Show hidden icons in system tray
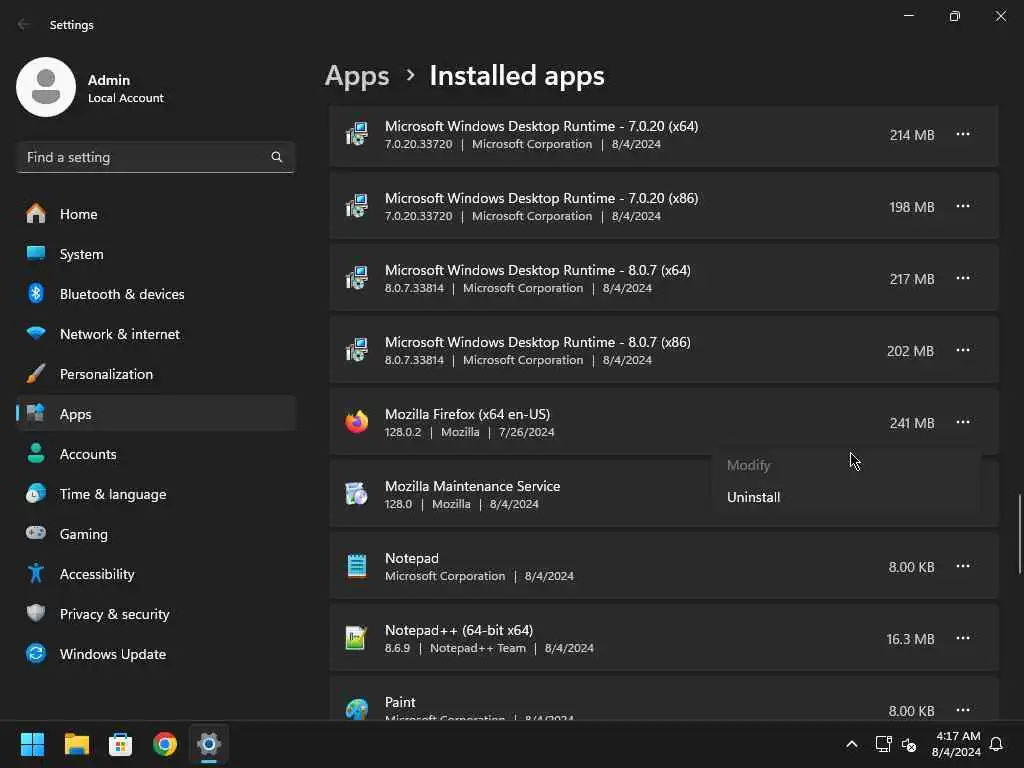Viewport: 1024px width, 768px height. pos(851,744)
